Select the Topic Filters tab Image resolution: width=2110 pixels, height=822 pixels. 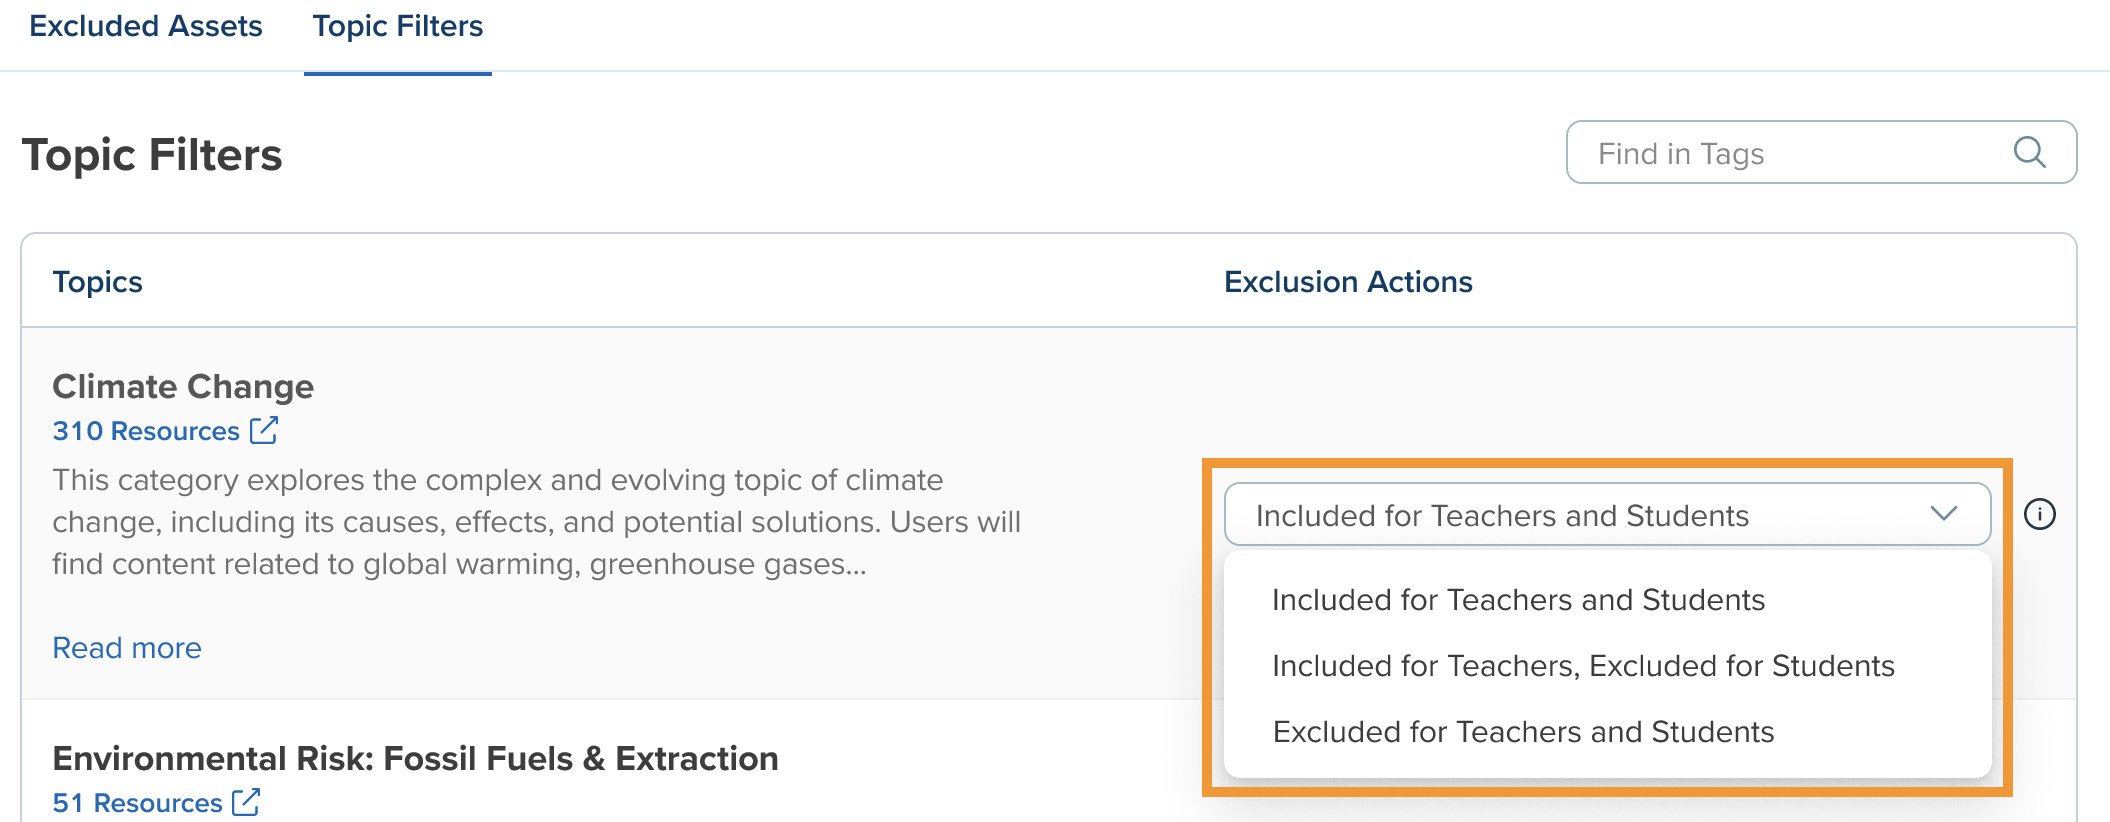coord(397,27)
